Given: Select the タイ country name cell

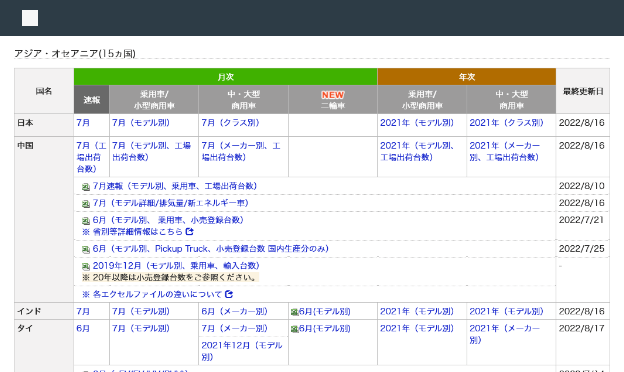Looking at the screenshot, I should (44, 346).
